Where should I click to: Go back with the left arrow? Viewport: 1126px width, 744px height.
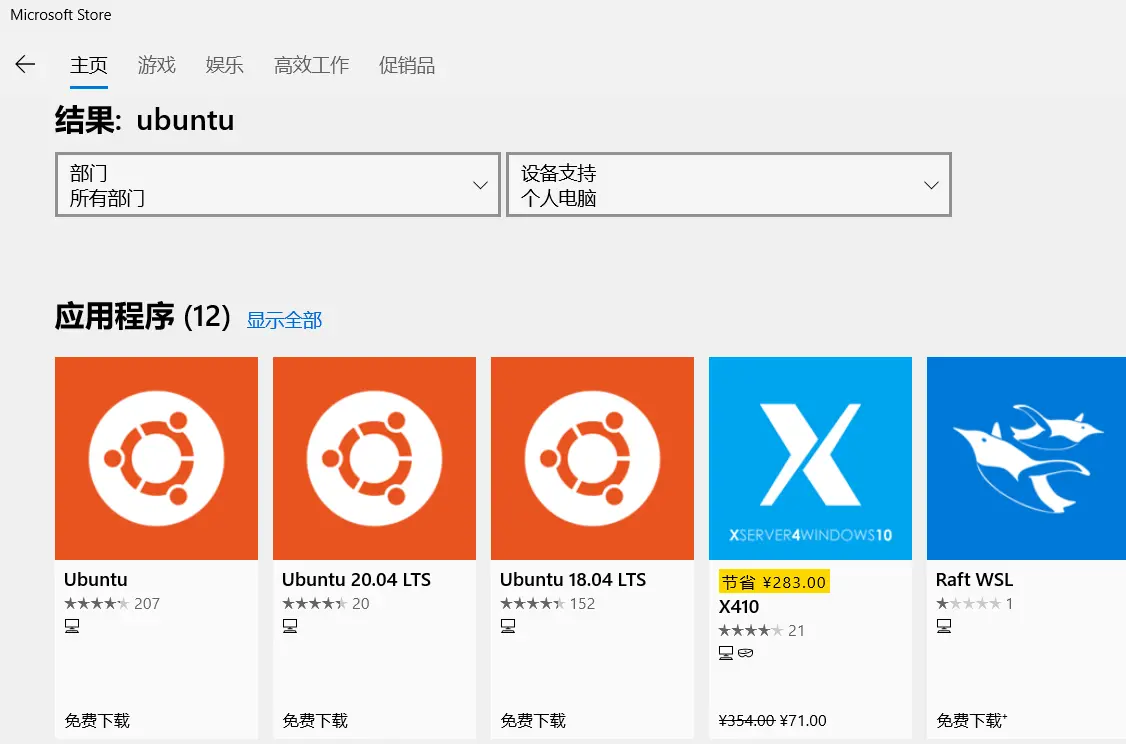(25, 65)
